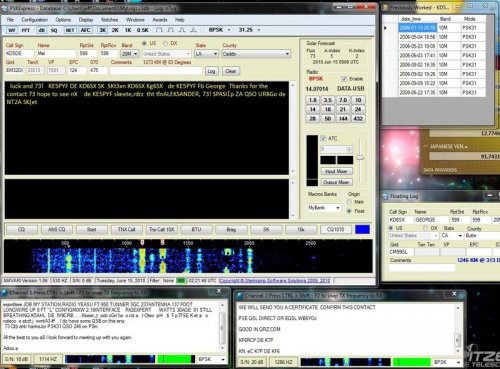Select the 2006-05-04 row in Previously Worked
The height and width of the screenshot is (369, 500).
click(434, 37)
